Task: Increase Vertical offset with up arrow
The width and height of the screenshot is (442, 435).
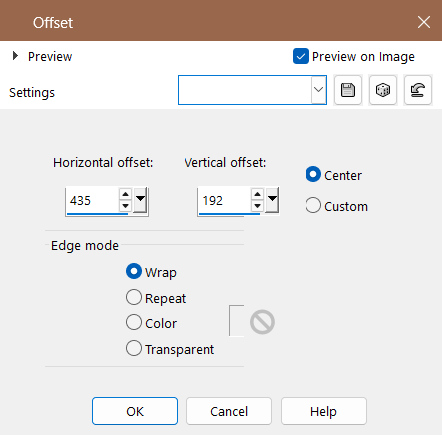Action: 257,194
